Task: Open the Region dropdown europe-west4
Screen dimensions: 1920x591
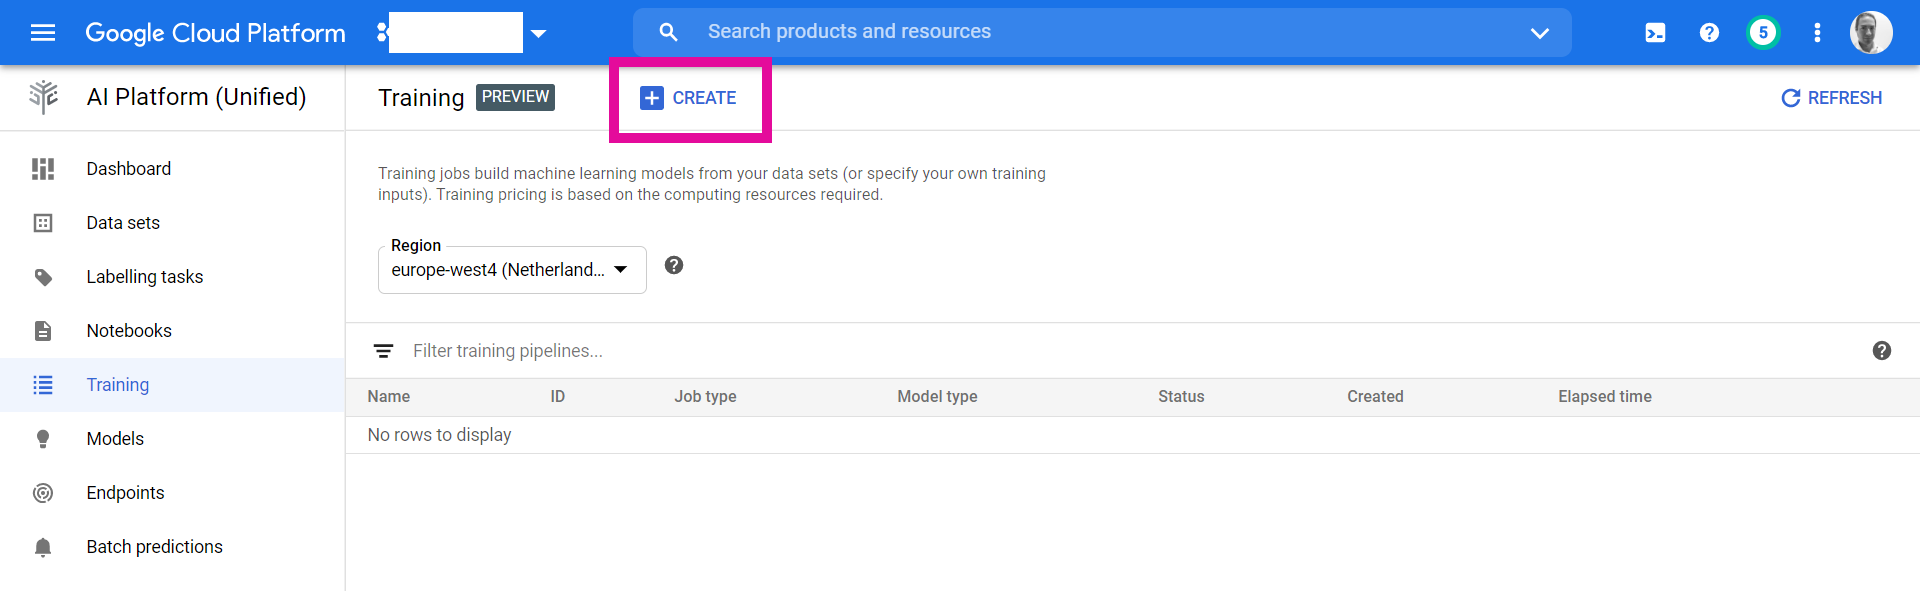Action: pyautogui.click(x=512, y=270)
